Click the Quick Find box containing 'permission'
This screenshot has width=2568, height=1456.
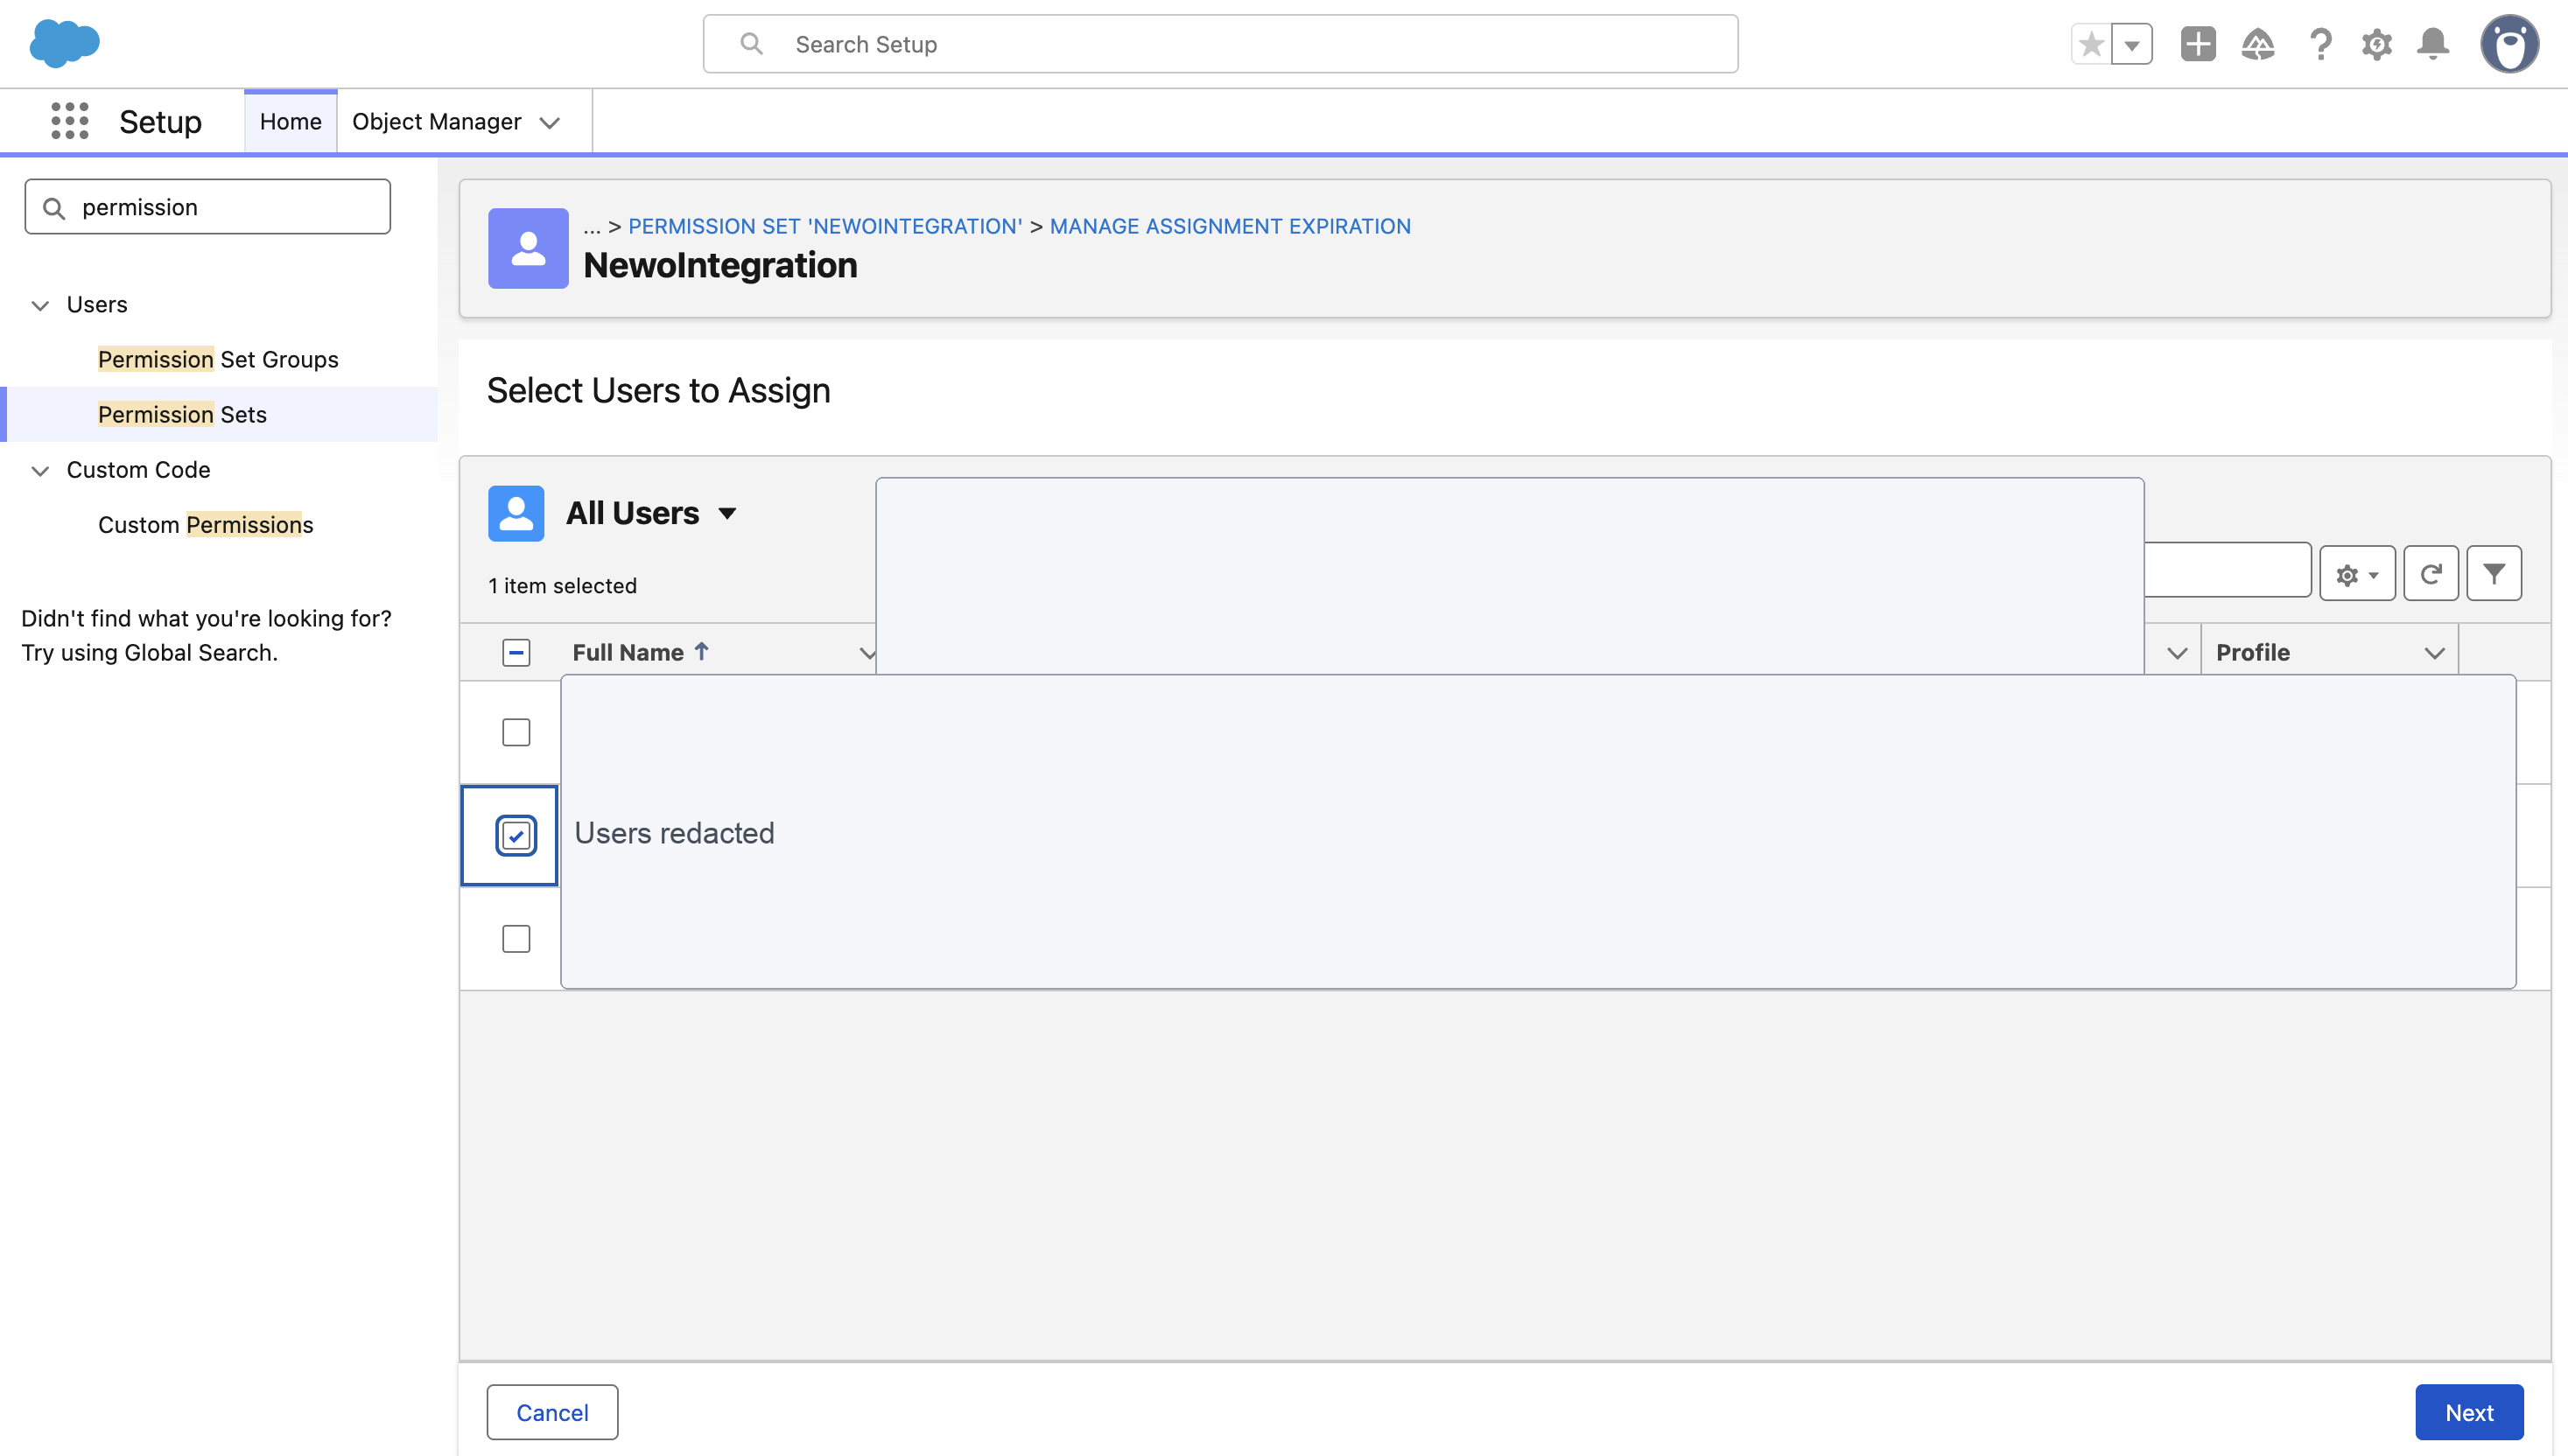[x=208, y=207]
